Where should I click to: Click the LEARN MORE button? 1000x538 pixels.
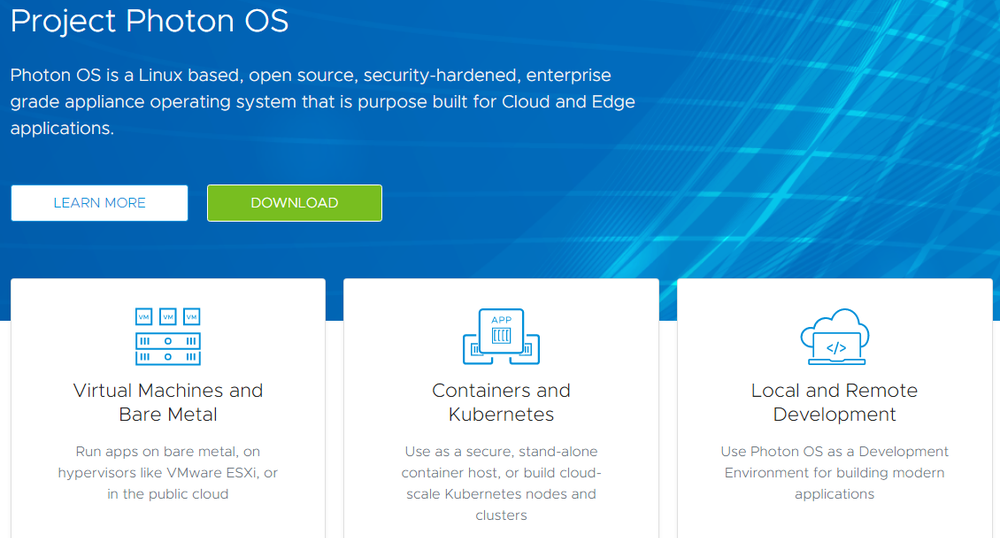(x=99, y=203)
